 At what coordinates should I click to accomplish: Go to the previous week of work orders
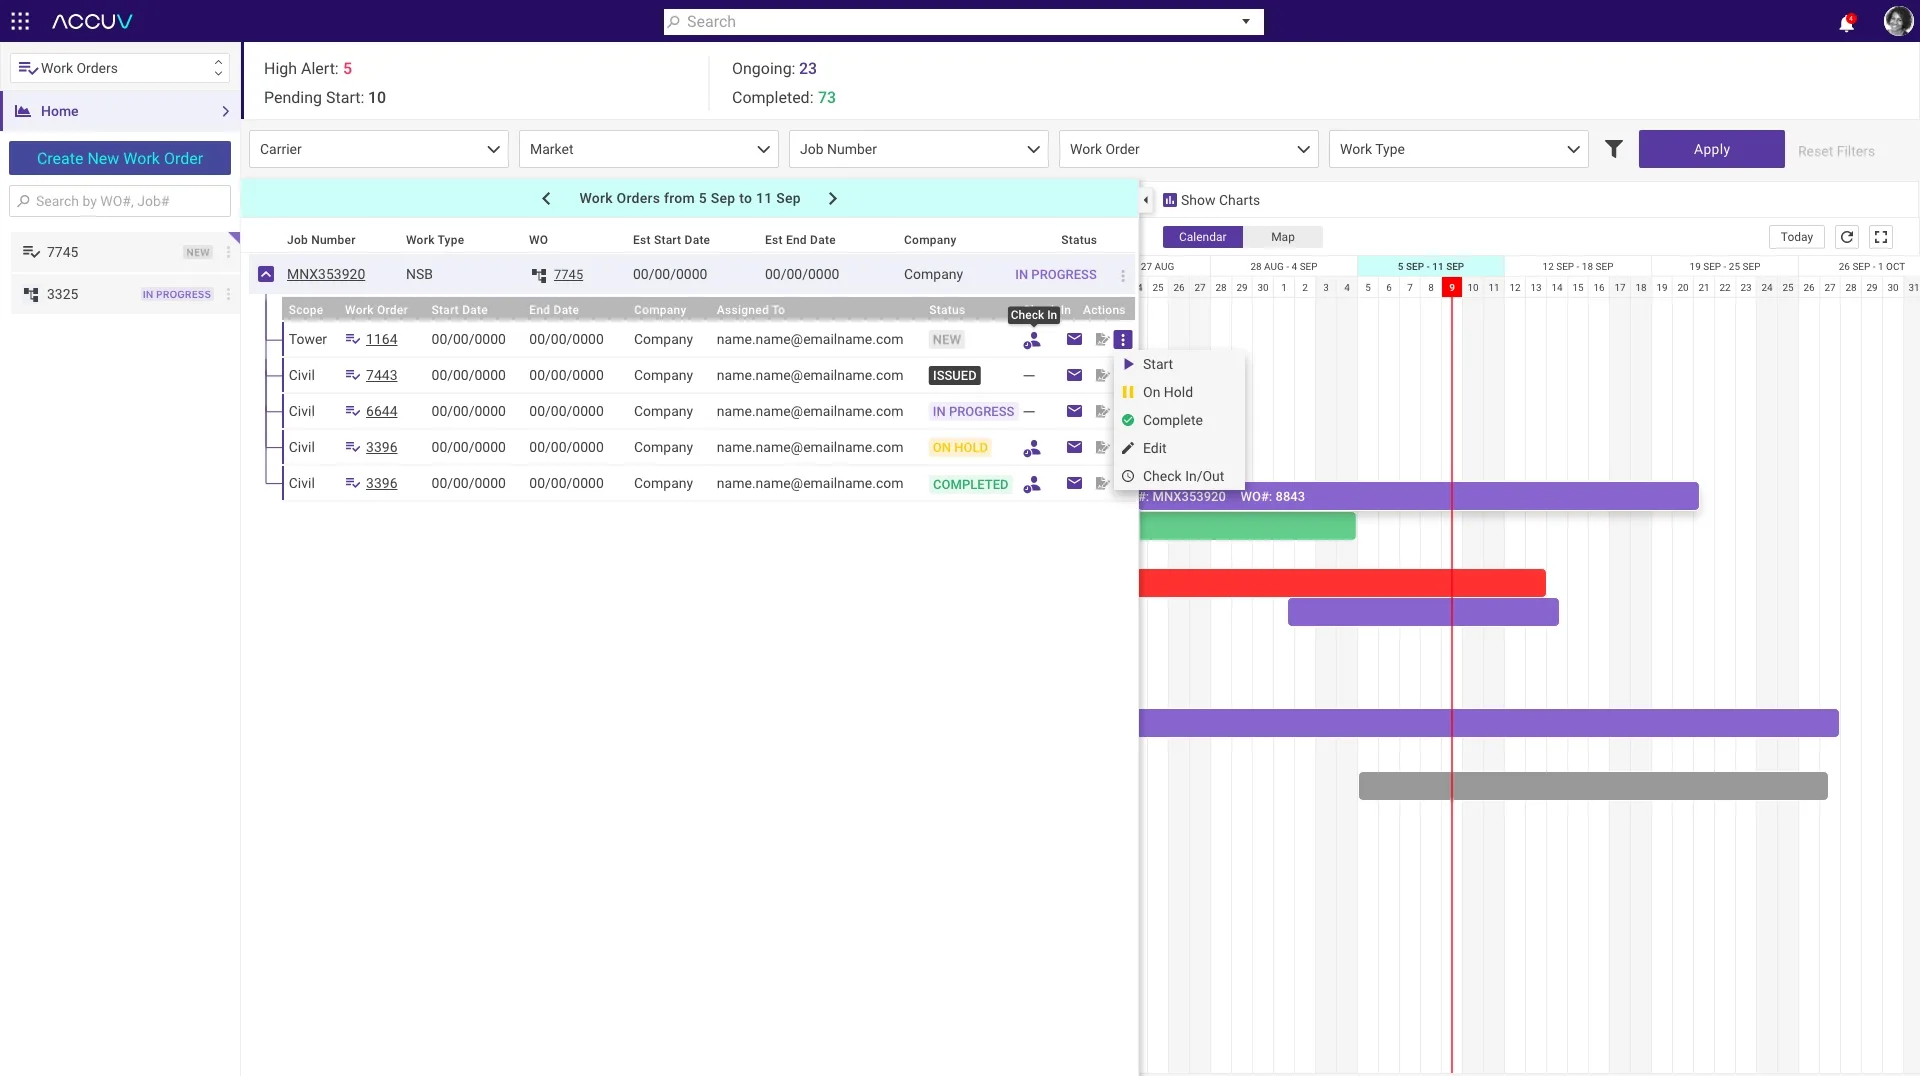pos(546,199)
